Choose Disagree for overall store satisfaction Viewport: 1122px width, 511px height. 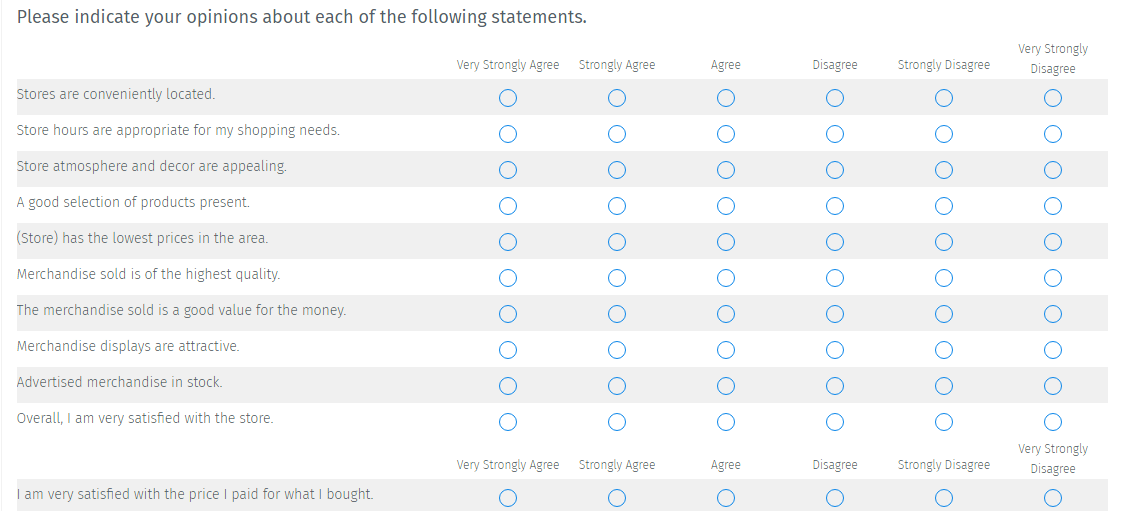click(x=835, y=422)
